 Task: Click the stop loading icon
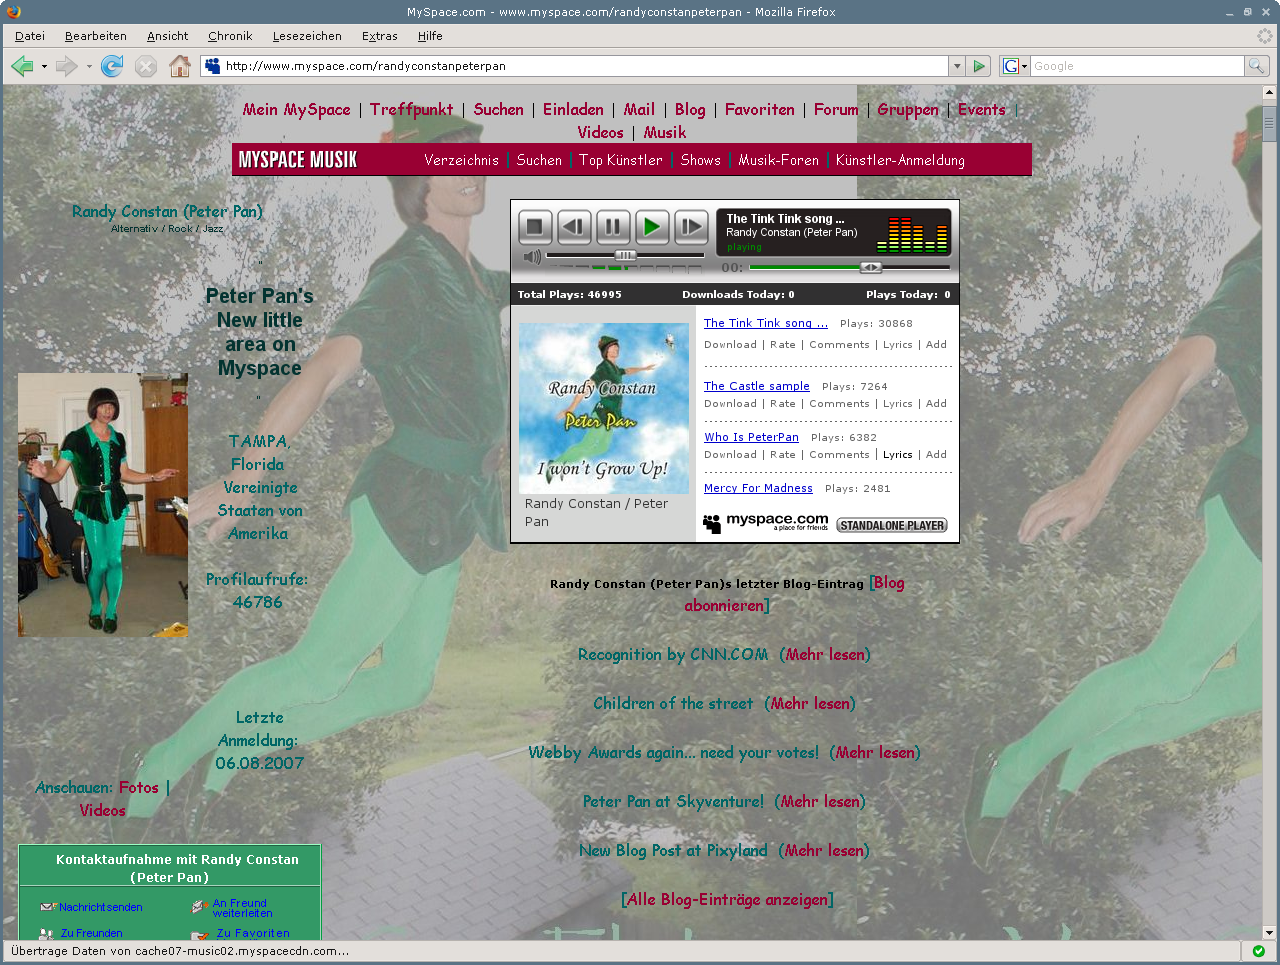[x=146, y=66]
